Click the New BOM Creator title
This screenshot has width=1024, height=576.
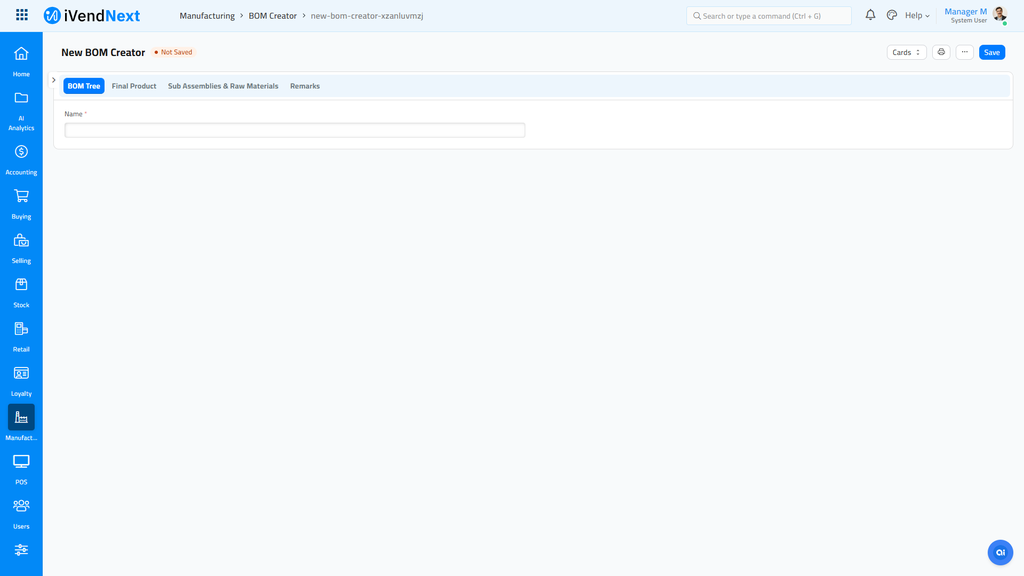pos(103,52)
